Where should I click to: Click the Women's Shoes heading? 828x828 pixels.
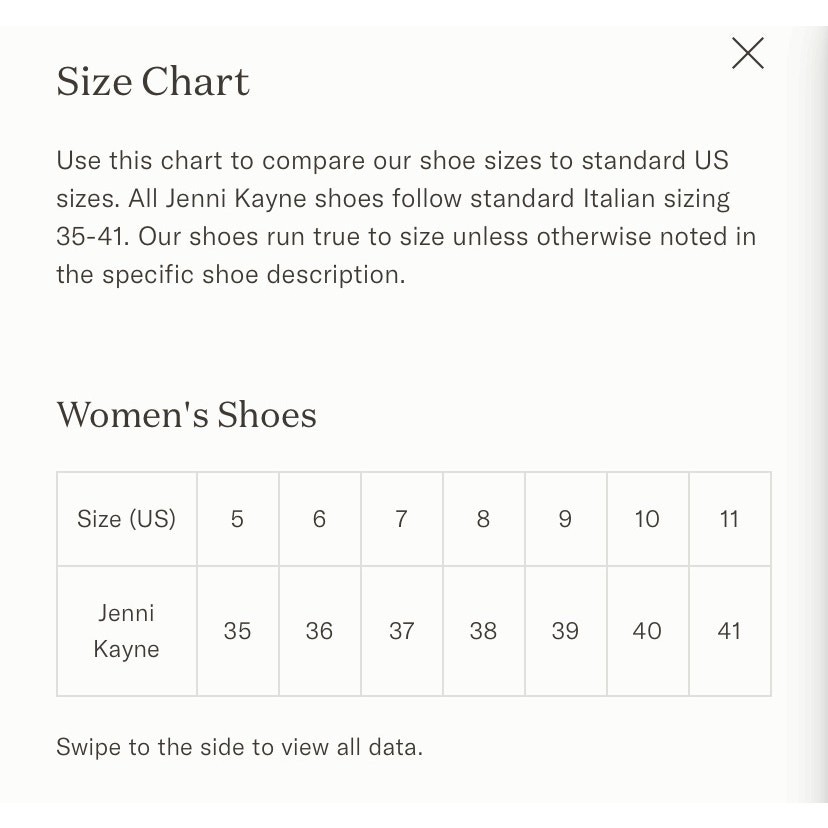coord(186,415)
